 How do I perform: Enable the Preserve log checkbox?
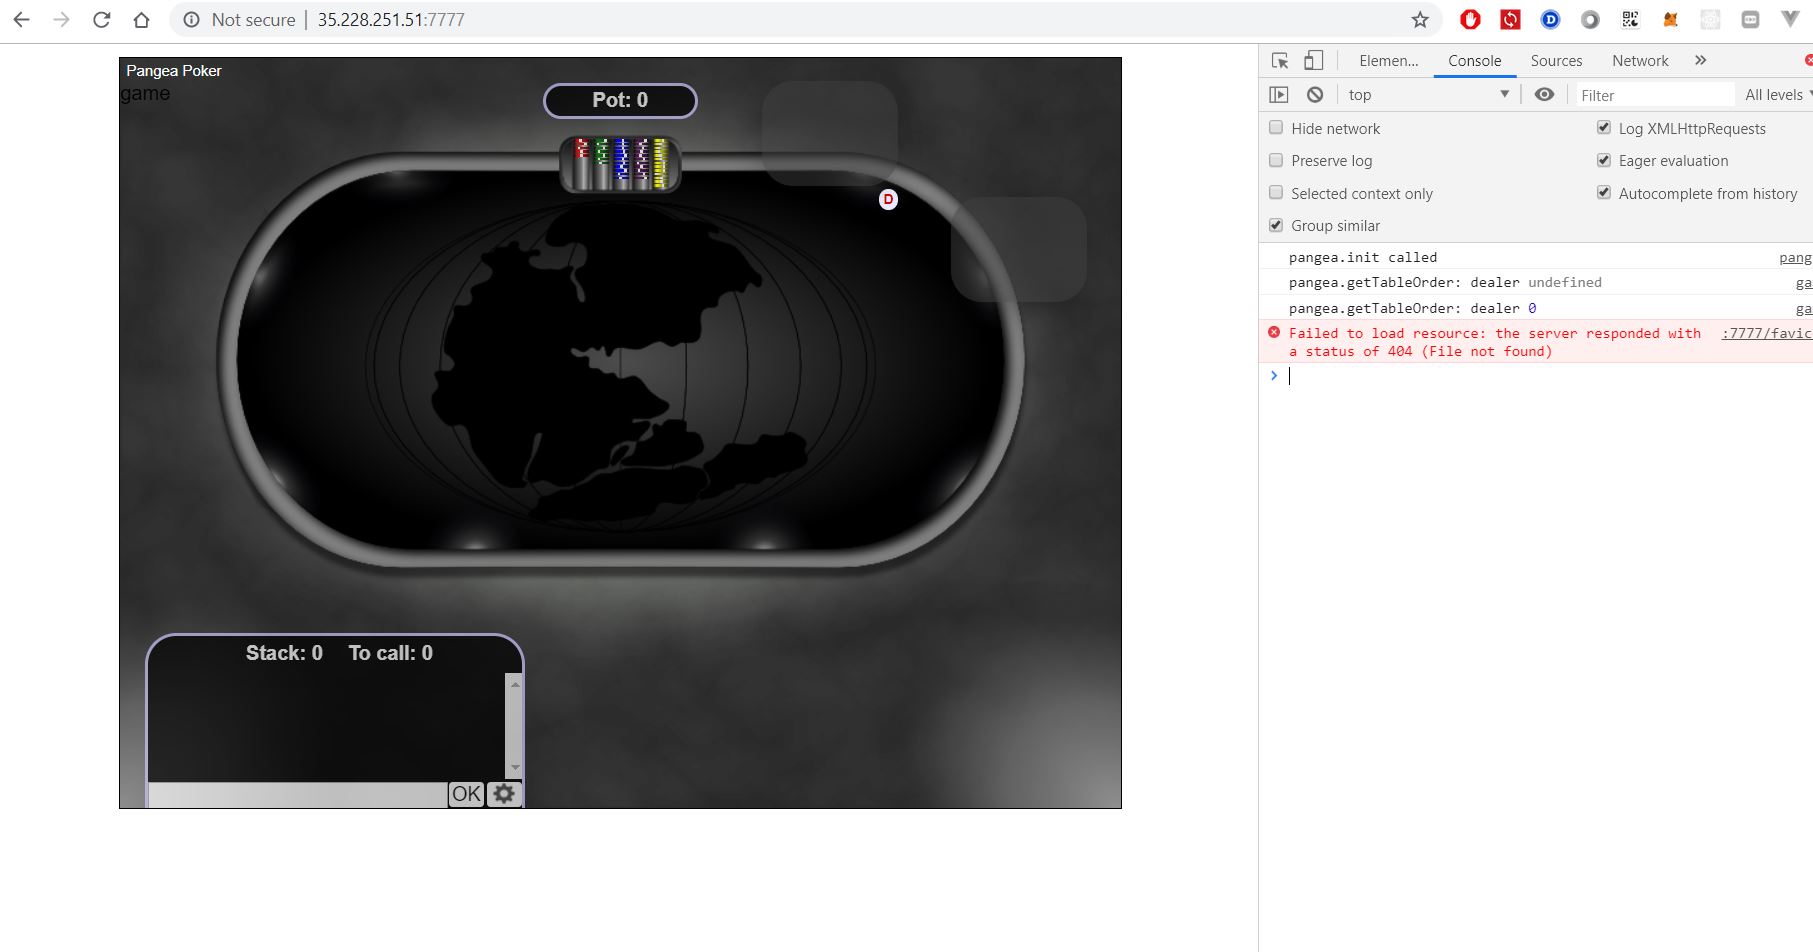[x=1276, y=160]
